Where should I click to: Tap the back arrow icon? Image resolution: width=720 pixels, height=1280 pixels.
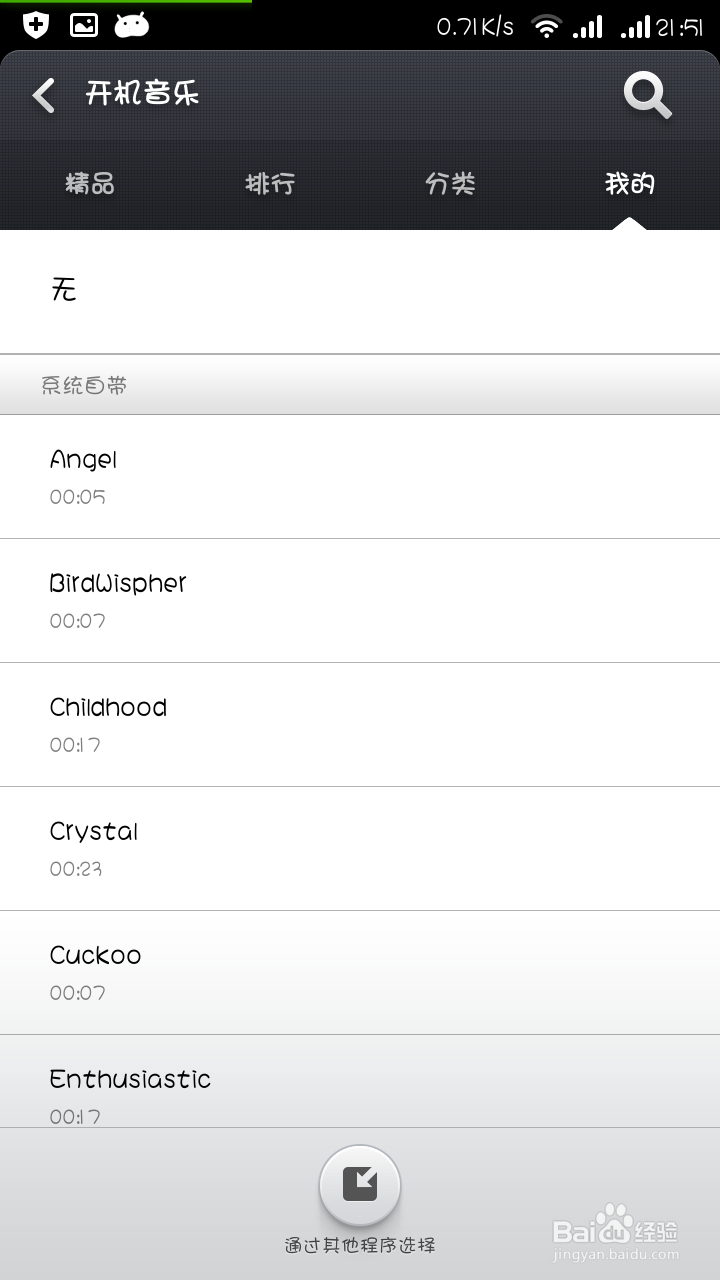click(x=43, y=95)
